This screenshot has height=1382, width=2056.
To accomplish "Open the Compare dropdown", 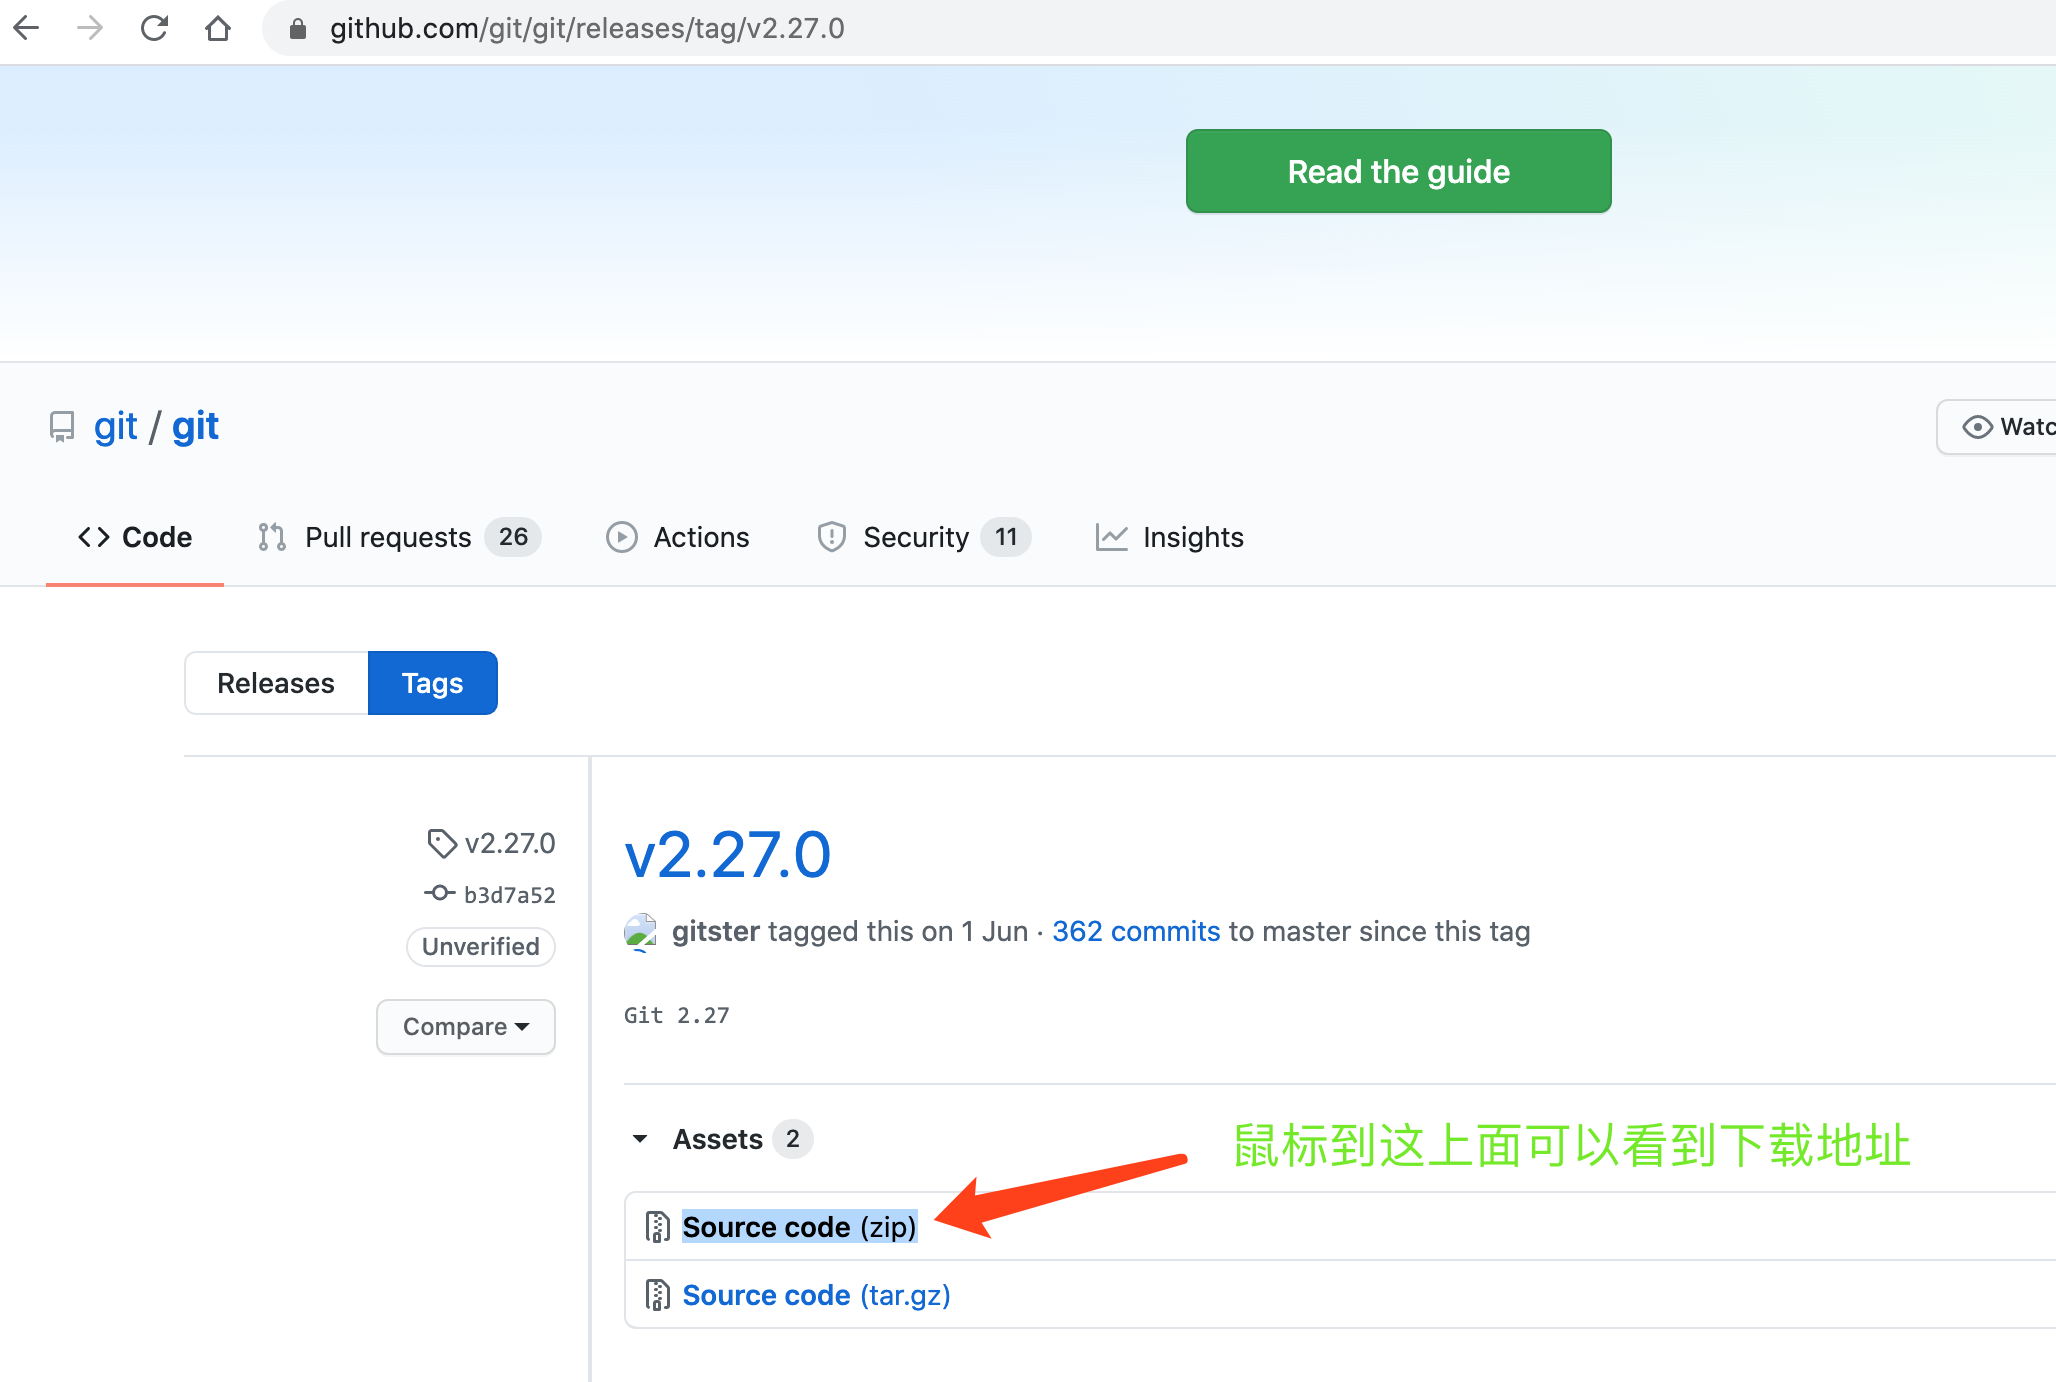I will [465, 1026].
